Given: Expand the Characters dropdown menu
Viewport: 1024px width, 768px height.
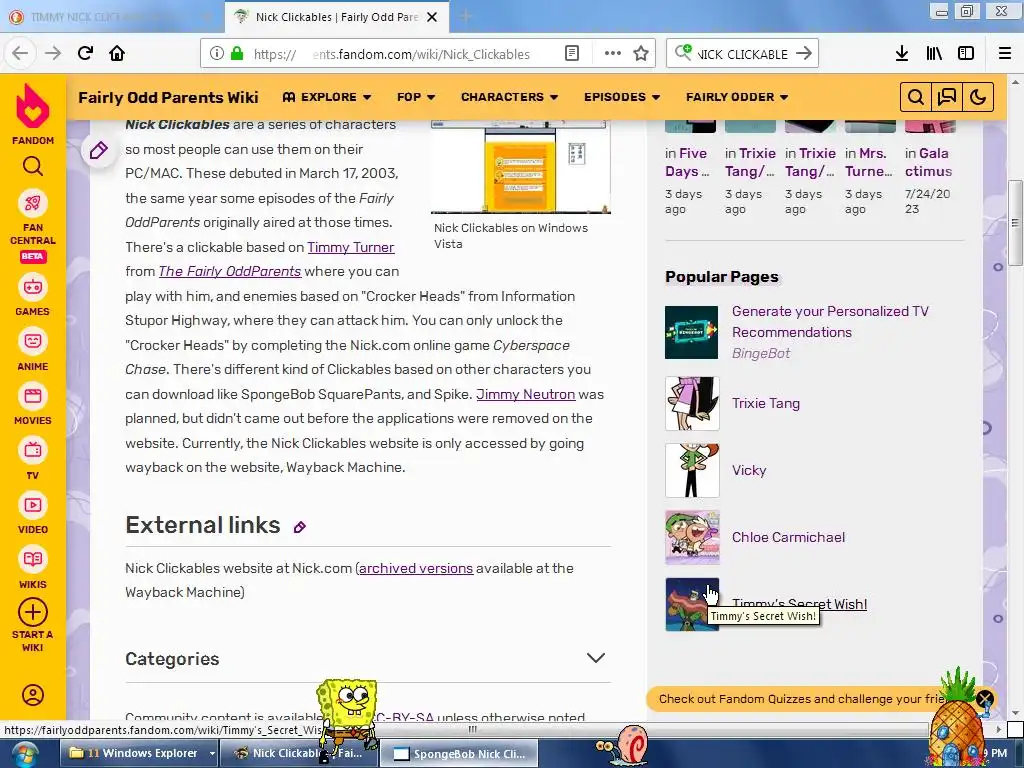Looking at the screenshot, I should click(509, 97).
